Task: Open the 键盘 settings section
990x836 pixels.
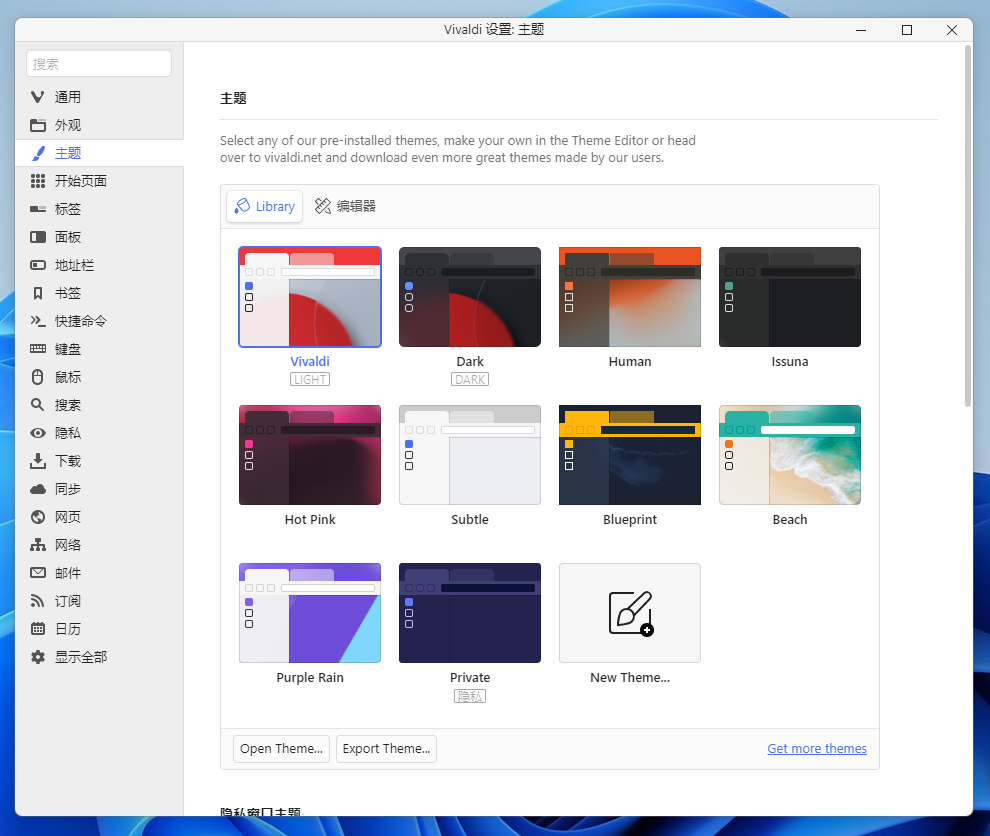Action: [99, 349]
